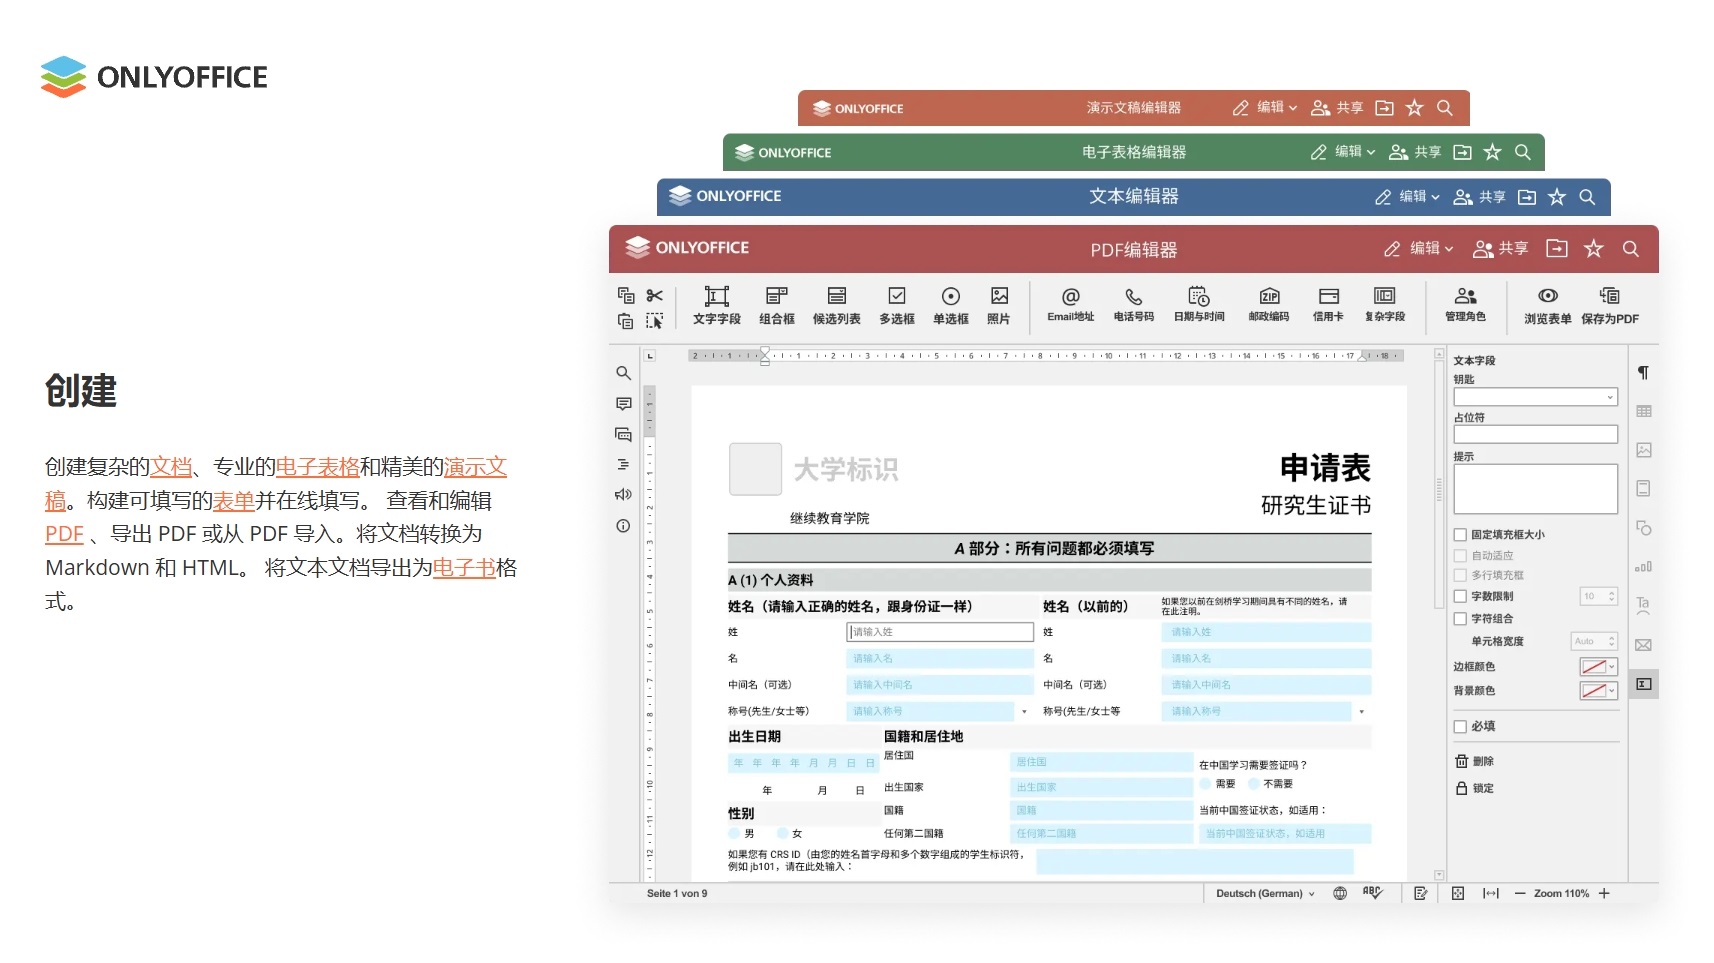Screen dimensions: 1714x963
Task: Open 编辑 dropdown in 电子表格编辑器 window
Action: coord(1343,152)
